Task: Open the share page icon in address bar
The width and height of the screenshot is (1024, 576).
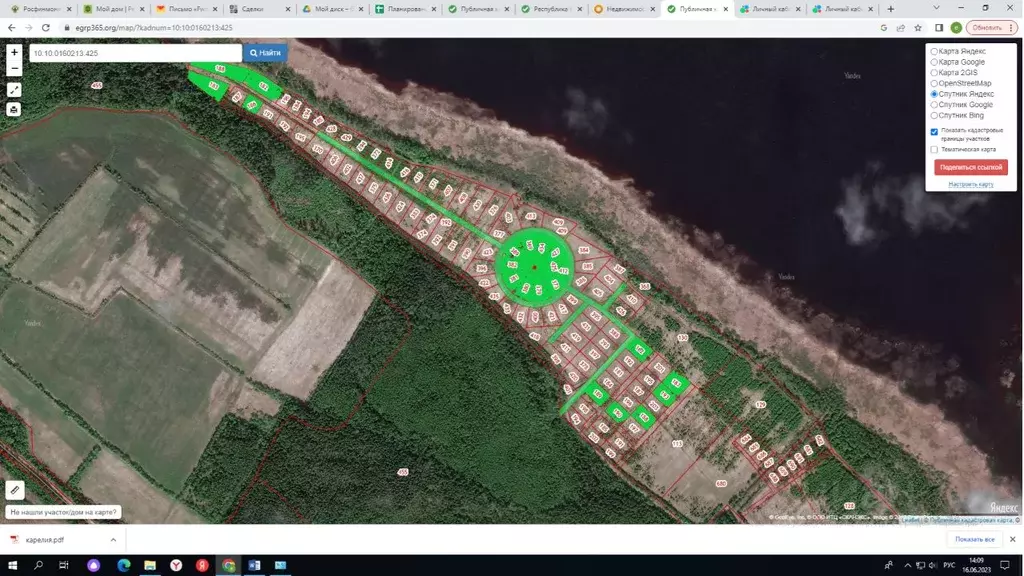Action: coord(901,27)
